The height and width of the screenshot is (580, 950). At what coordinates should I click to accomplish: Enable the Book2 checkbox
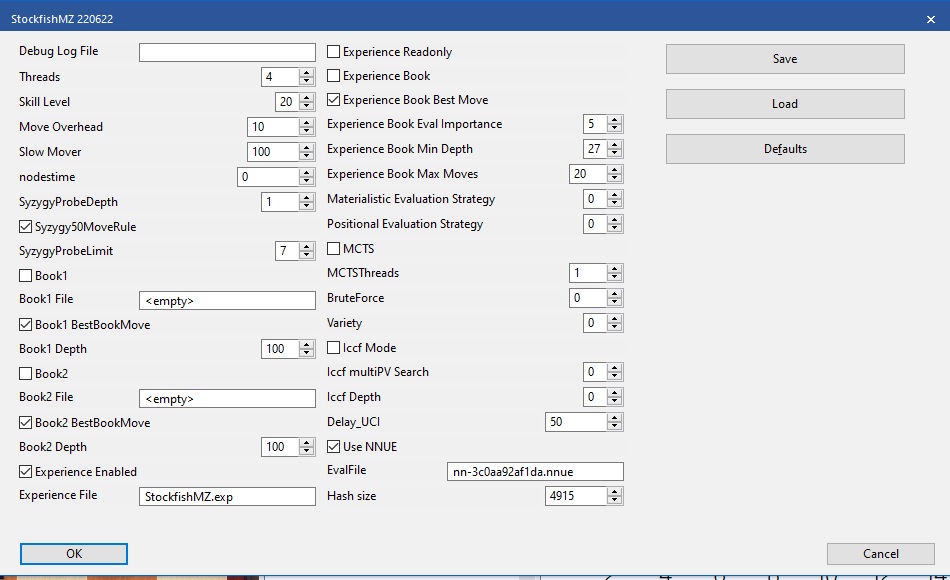pyautogui.click(x=25, y=373)
